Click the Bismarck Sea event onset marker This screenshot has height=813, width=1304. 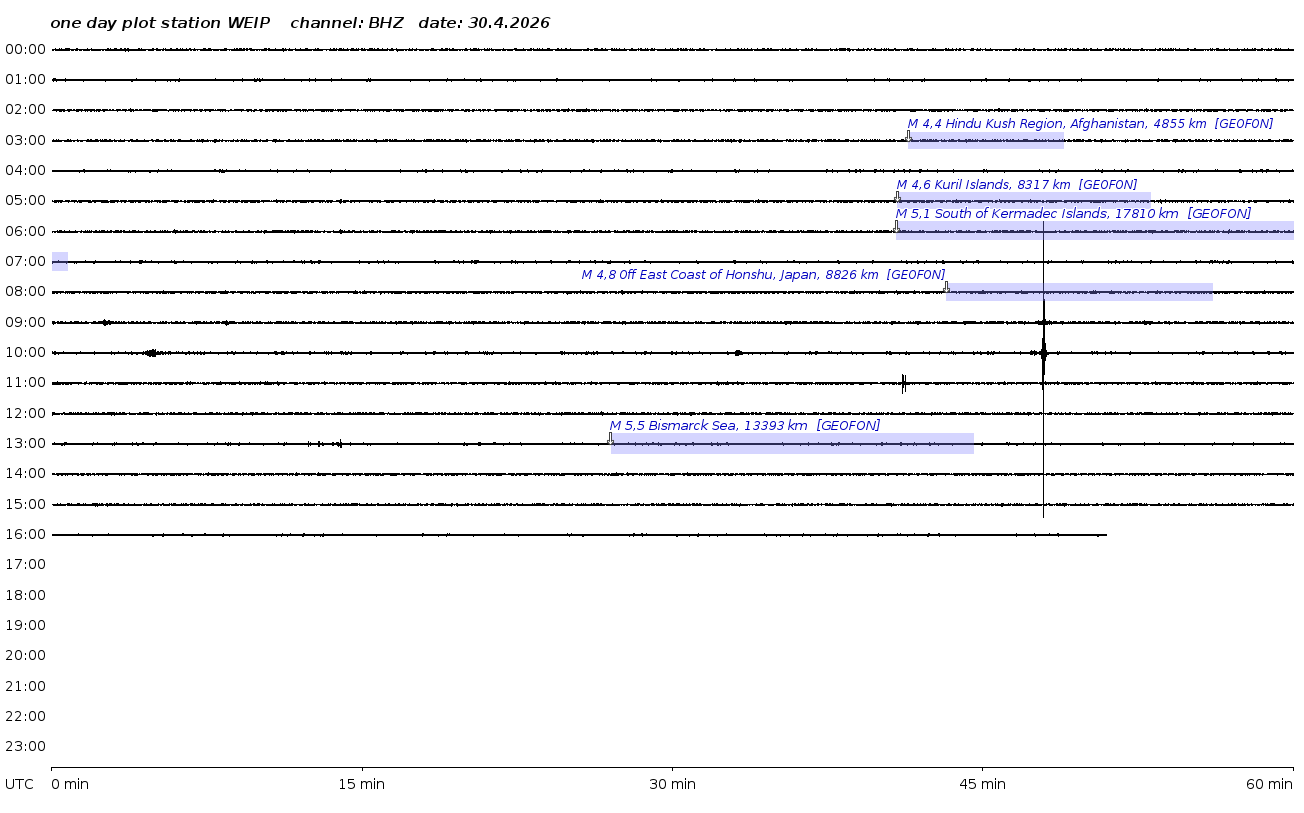point(610,439)
